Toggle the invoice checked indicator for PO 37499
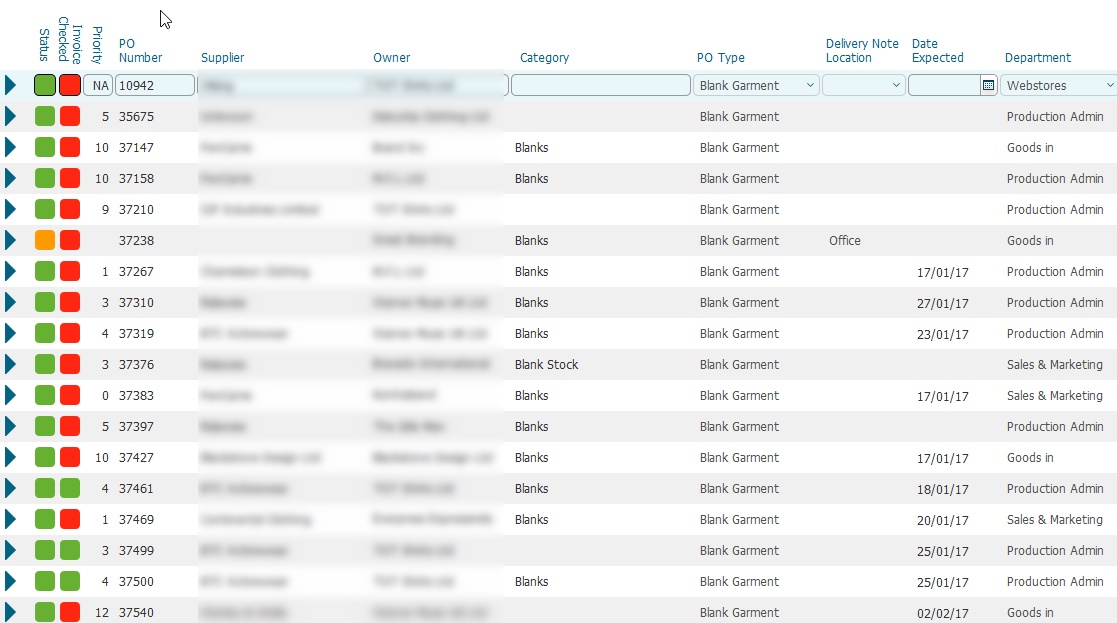The height and width of the screenshot is (623, 1117). [x=70, y=550]
